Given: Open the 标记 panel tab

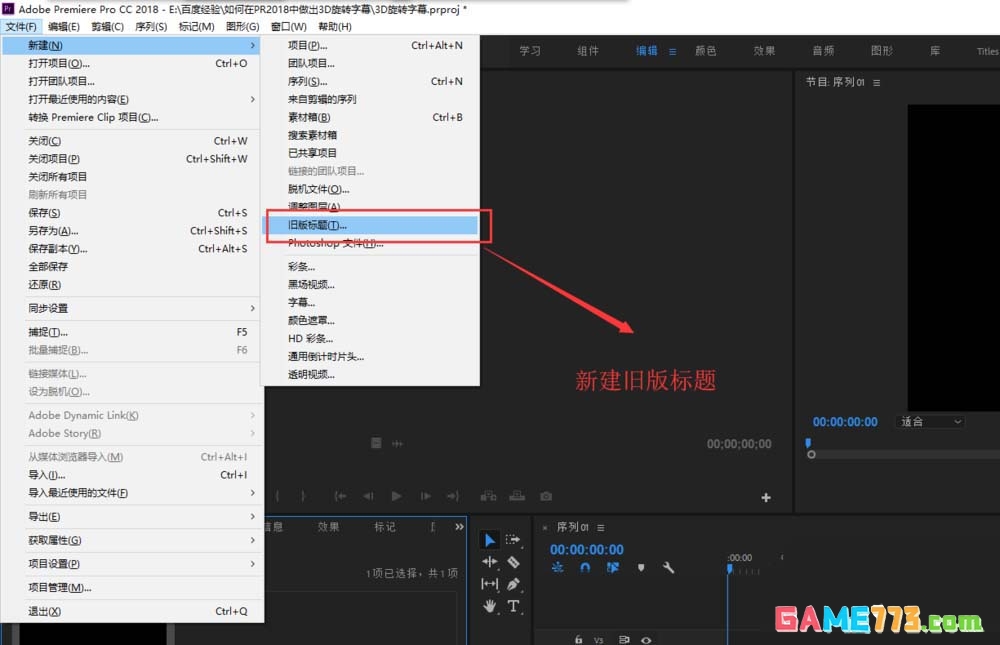Looking at the screenshot, I should (x=385, y=526).
